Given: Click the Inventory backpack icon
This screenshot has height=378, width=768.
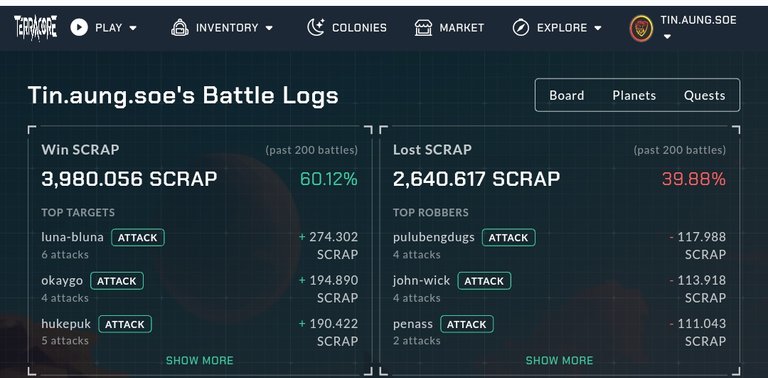Looking at the screenshot, I should (180, 27).
